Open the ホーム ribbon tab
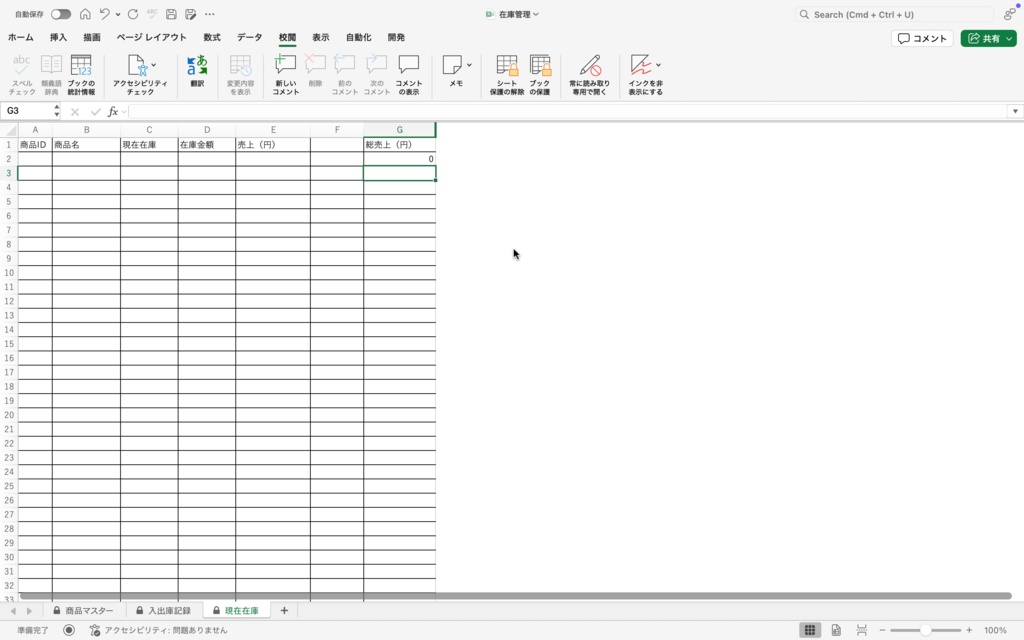The width and height of the screenshot is (1024, 640). tap(20, 37)
